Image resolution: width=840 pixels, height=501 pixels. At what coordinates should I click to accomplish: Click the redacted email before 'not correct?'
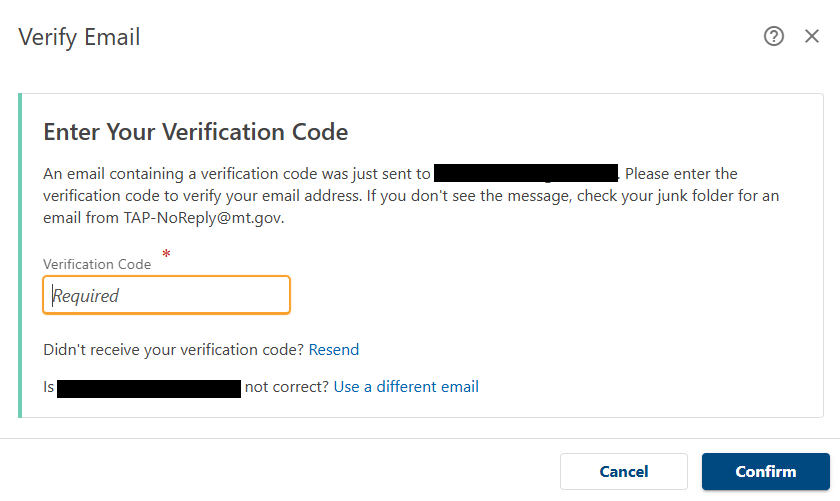[149, 387]
